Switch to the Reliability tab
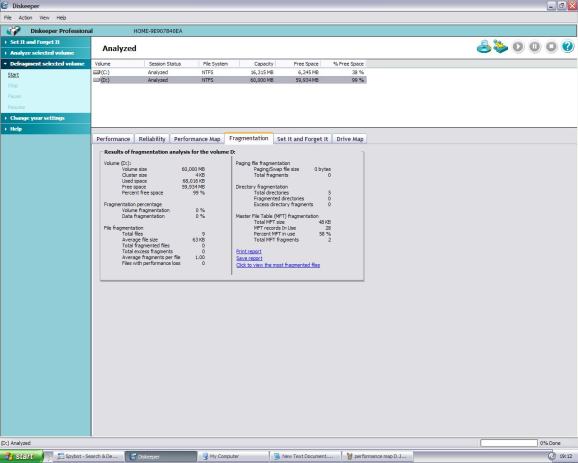 point(152,139)
